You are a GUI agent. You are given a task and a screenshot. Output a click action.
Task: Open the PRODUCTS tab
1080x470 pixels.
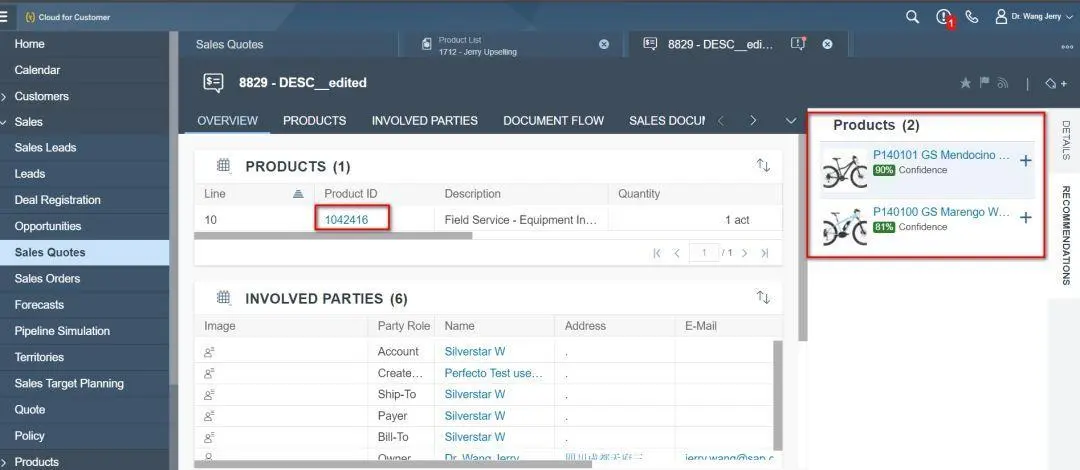click(314, 121)
